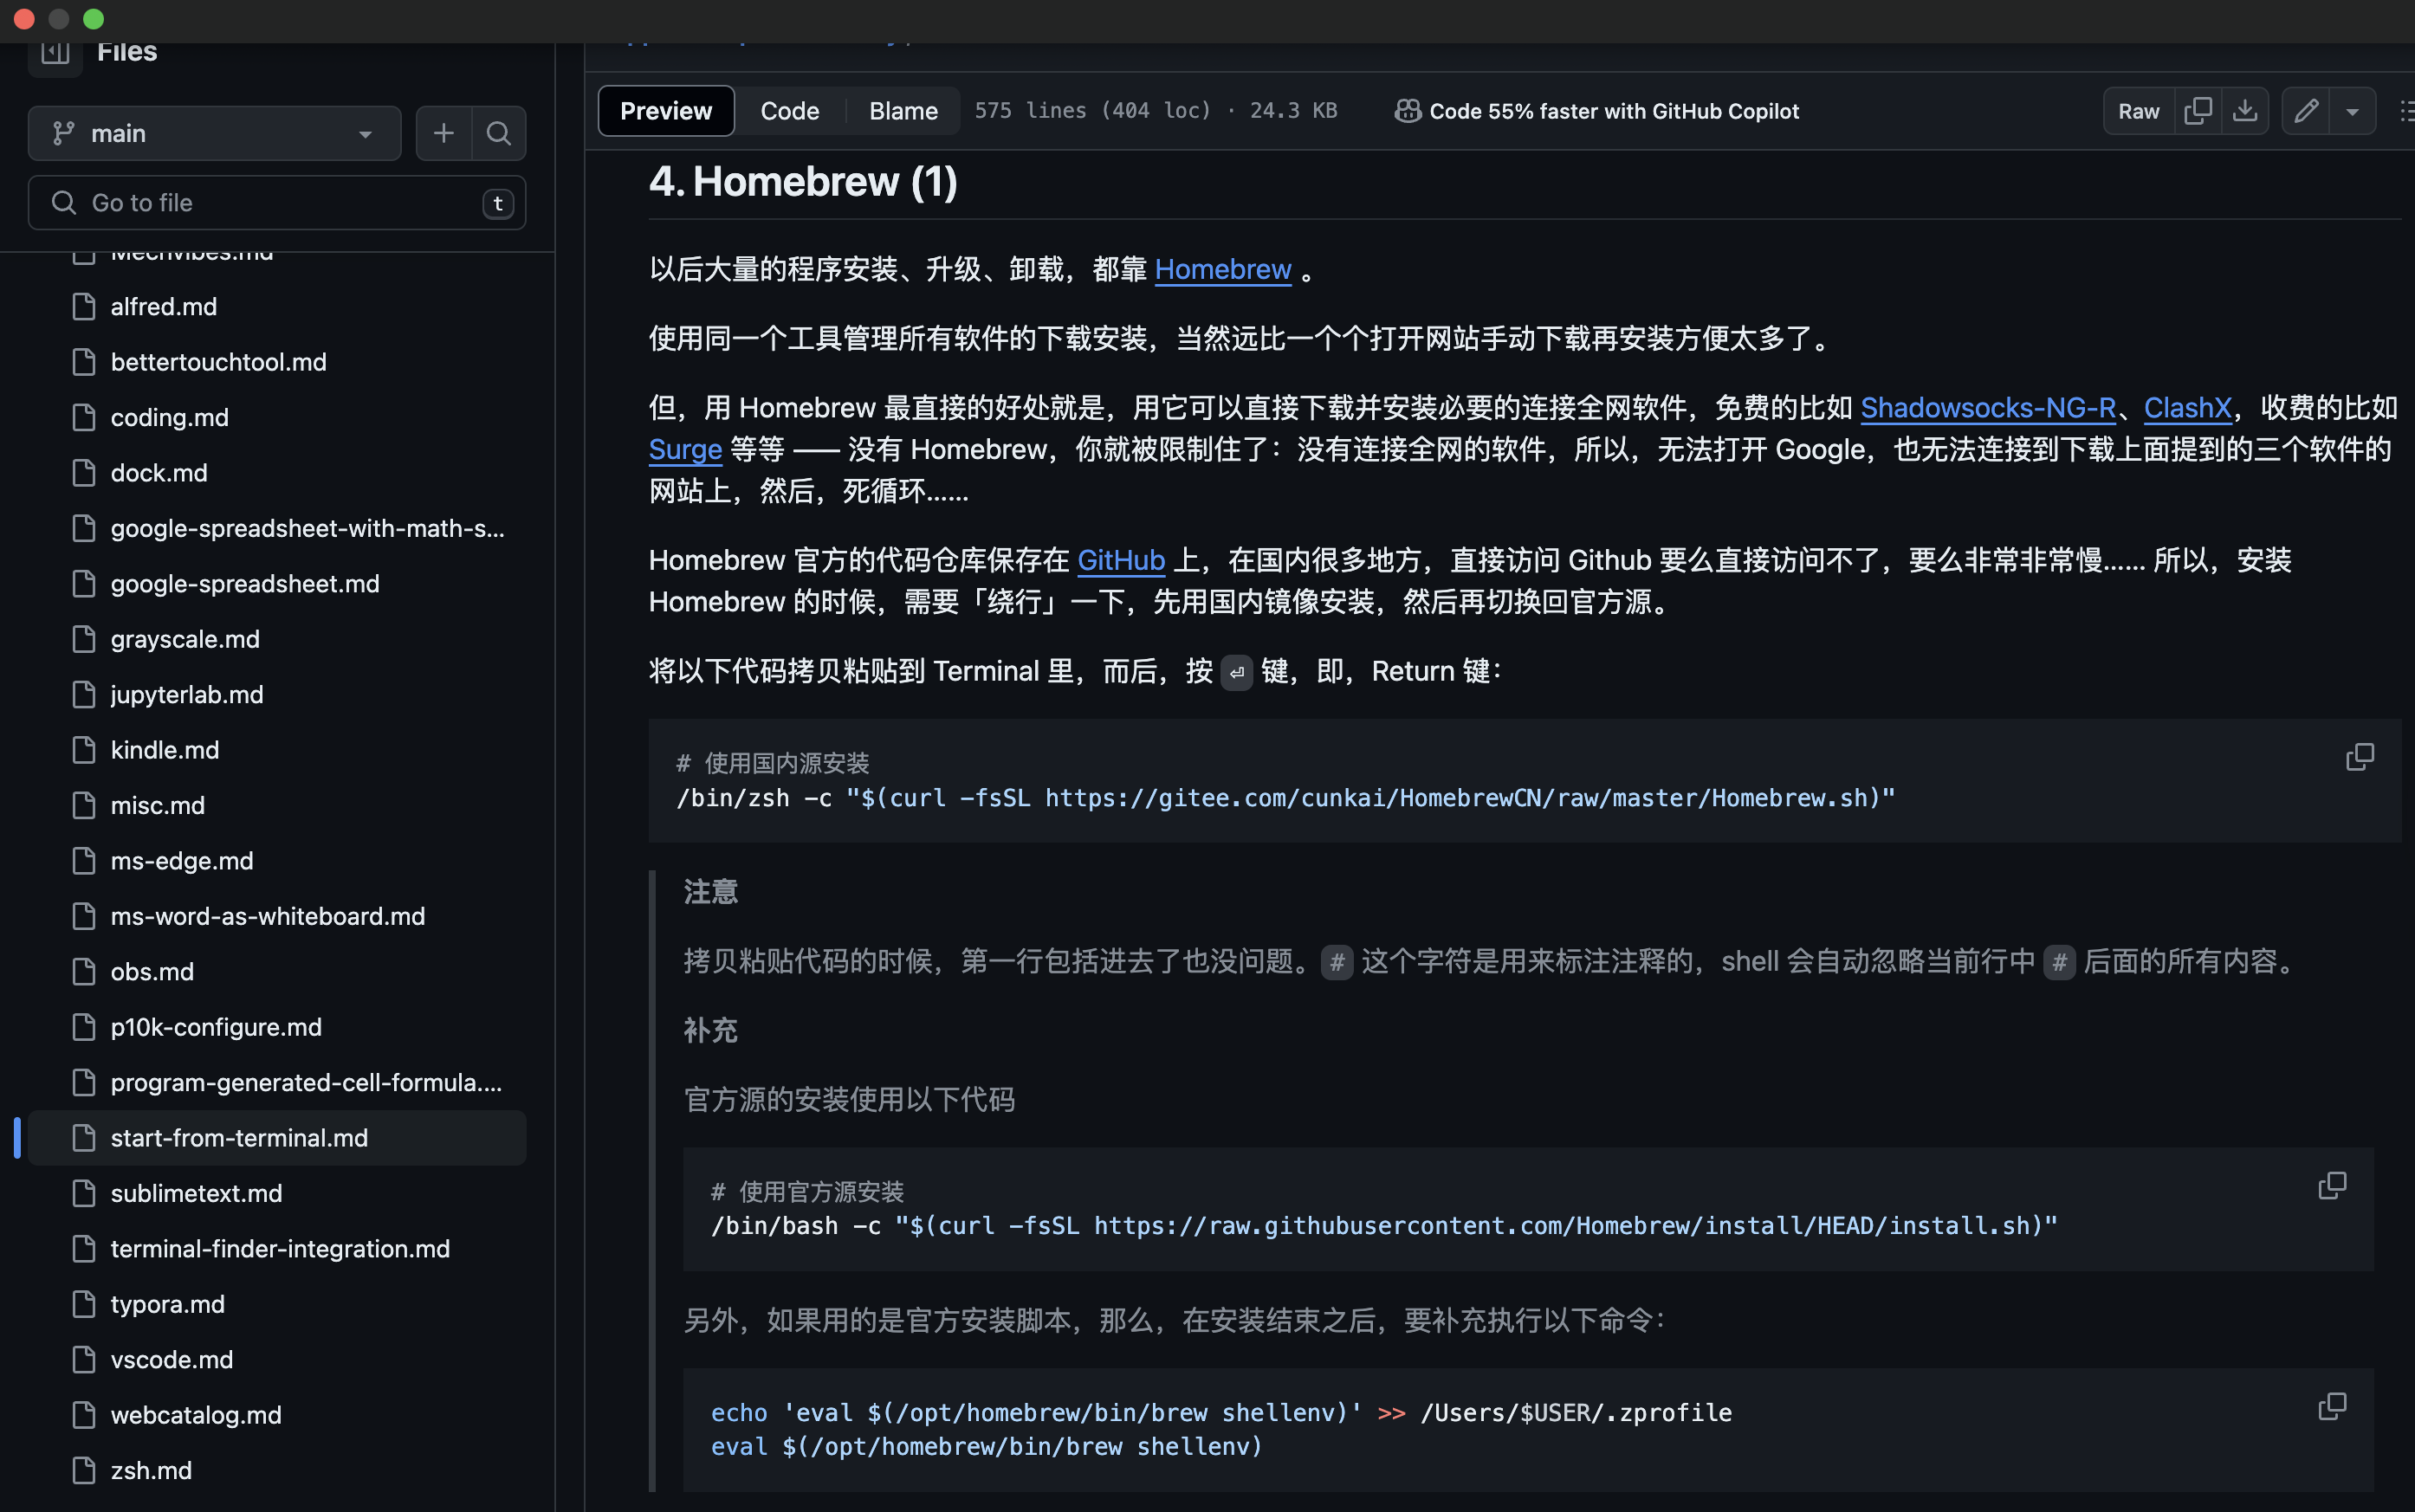Image resolution: width=2415 pixels, height=1512 pixels.
Task: Click the Raw button
Action: (x=2137, y=111)
